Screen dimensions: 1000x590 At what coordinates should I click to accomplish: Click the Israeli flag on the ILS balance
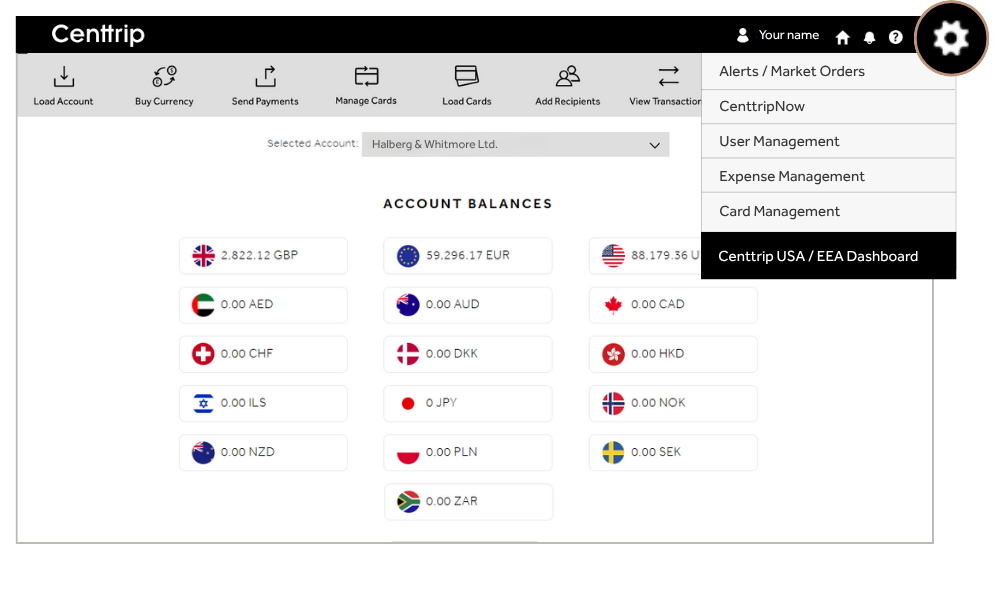[x=203, y=403]
